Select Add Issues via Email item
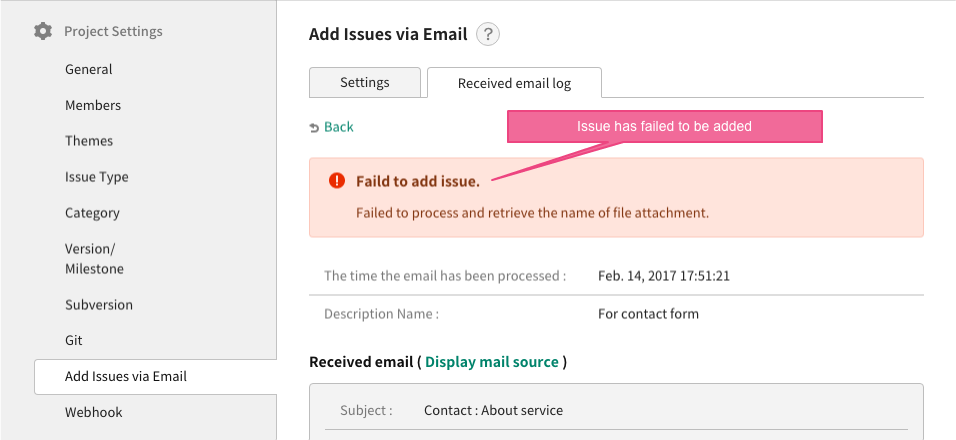 [x=155, y=377]
